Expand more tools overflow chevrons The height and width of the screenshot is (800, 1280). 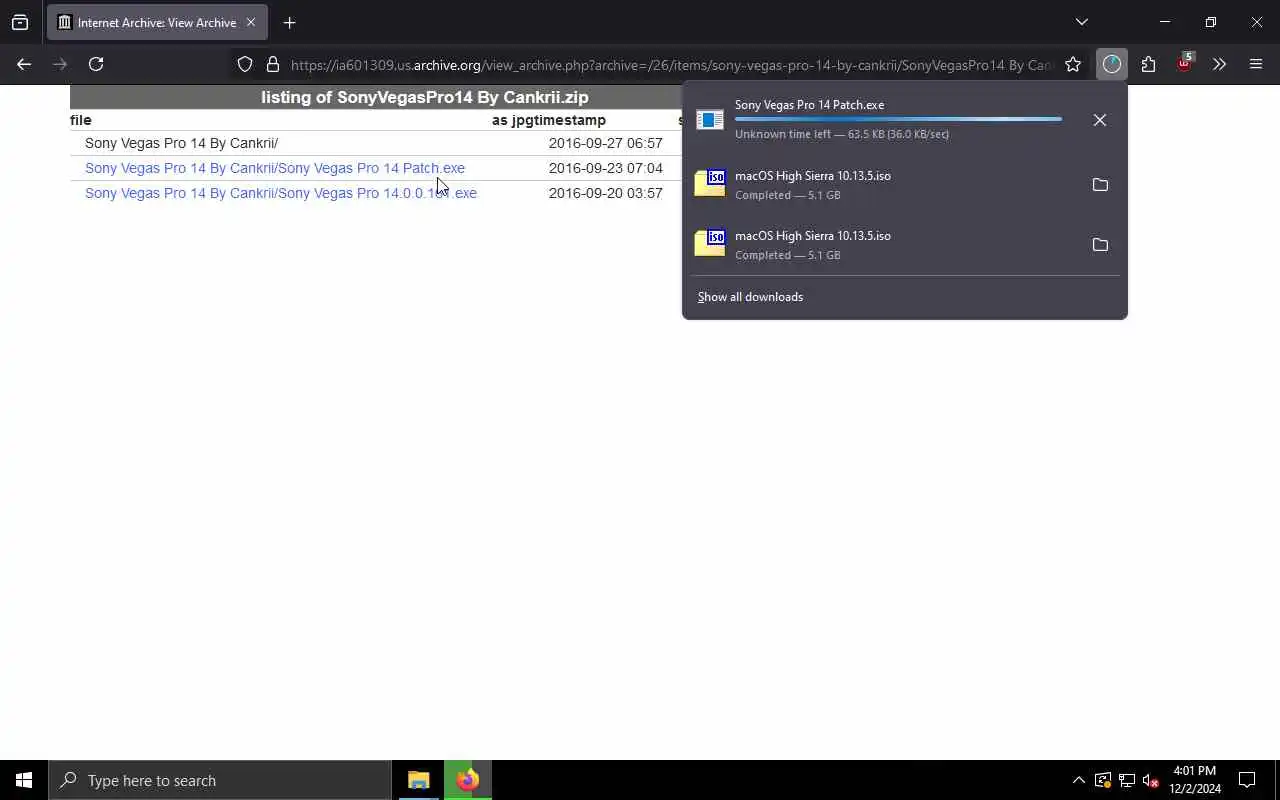(x=1219, y=64)
